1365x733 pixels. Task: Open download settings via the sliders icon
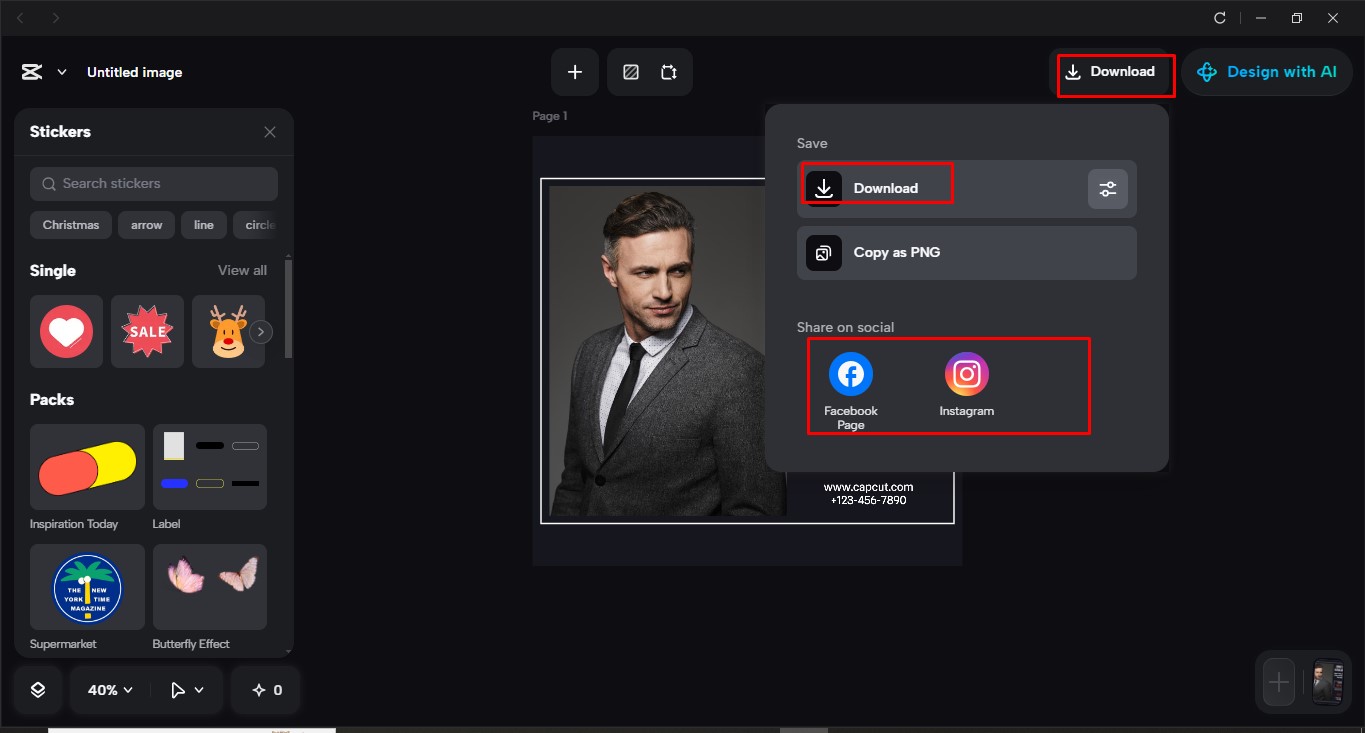(x=1107, y=188)
